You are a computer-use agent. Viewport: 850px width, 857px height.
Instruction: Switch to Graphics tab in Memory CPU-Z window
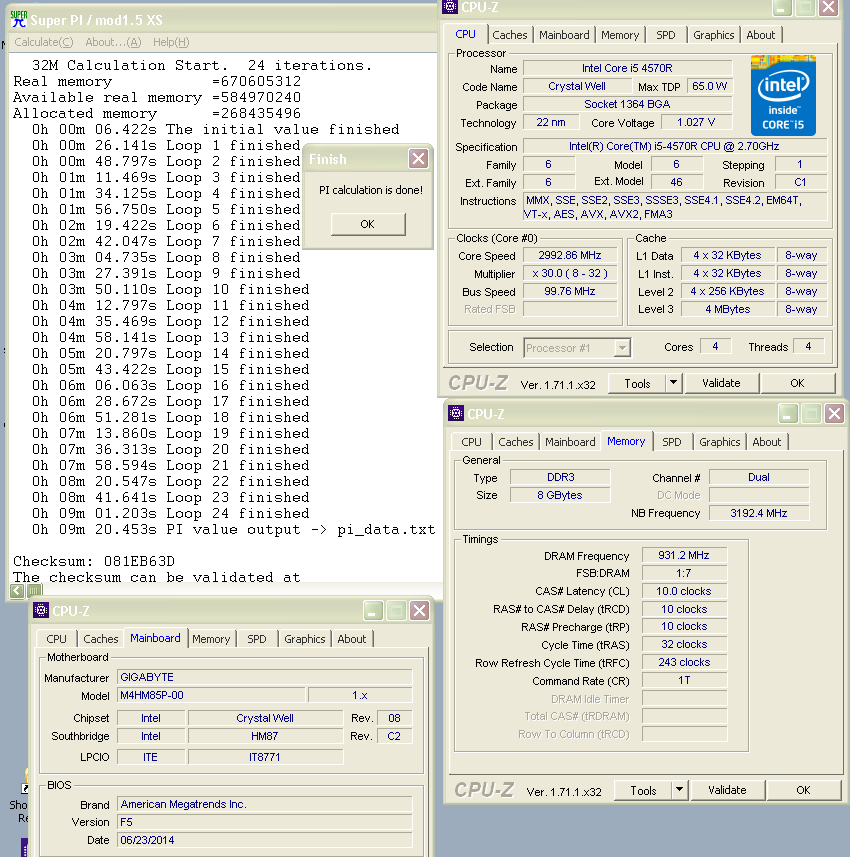click(719, 442)
